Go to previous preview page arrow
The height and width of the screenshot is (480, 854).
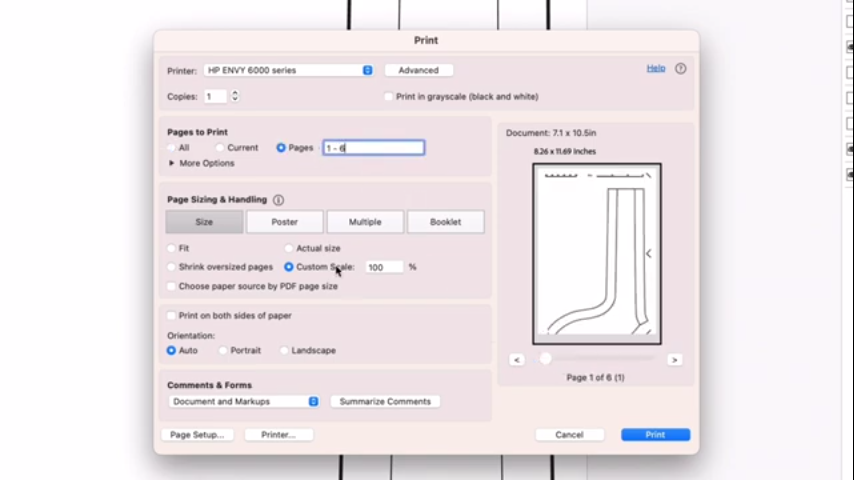pyautogui.click(x=517, y=360)
